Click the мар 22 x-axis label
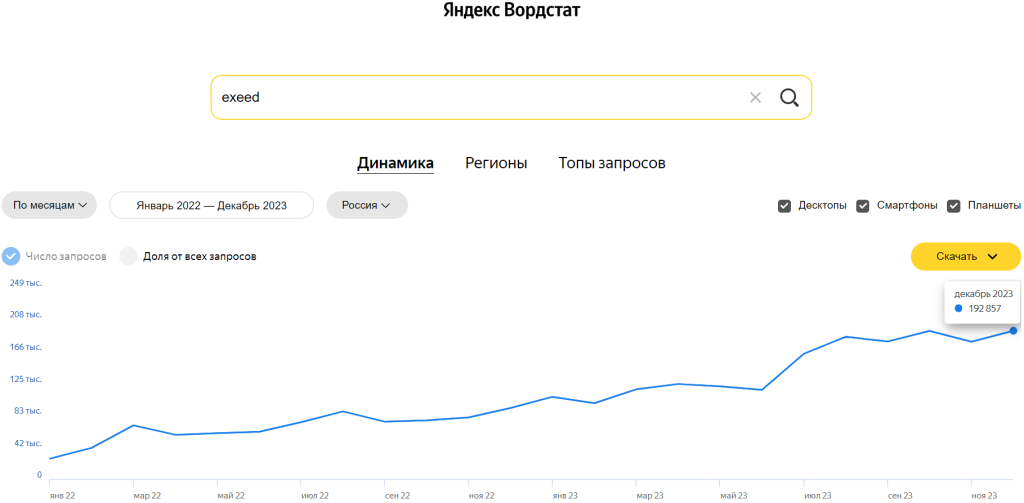 [147, 496]
